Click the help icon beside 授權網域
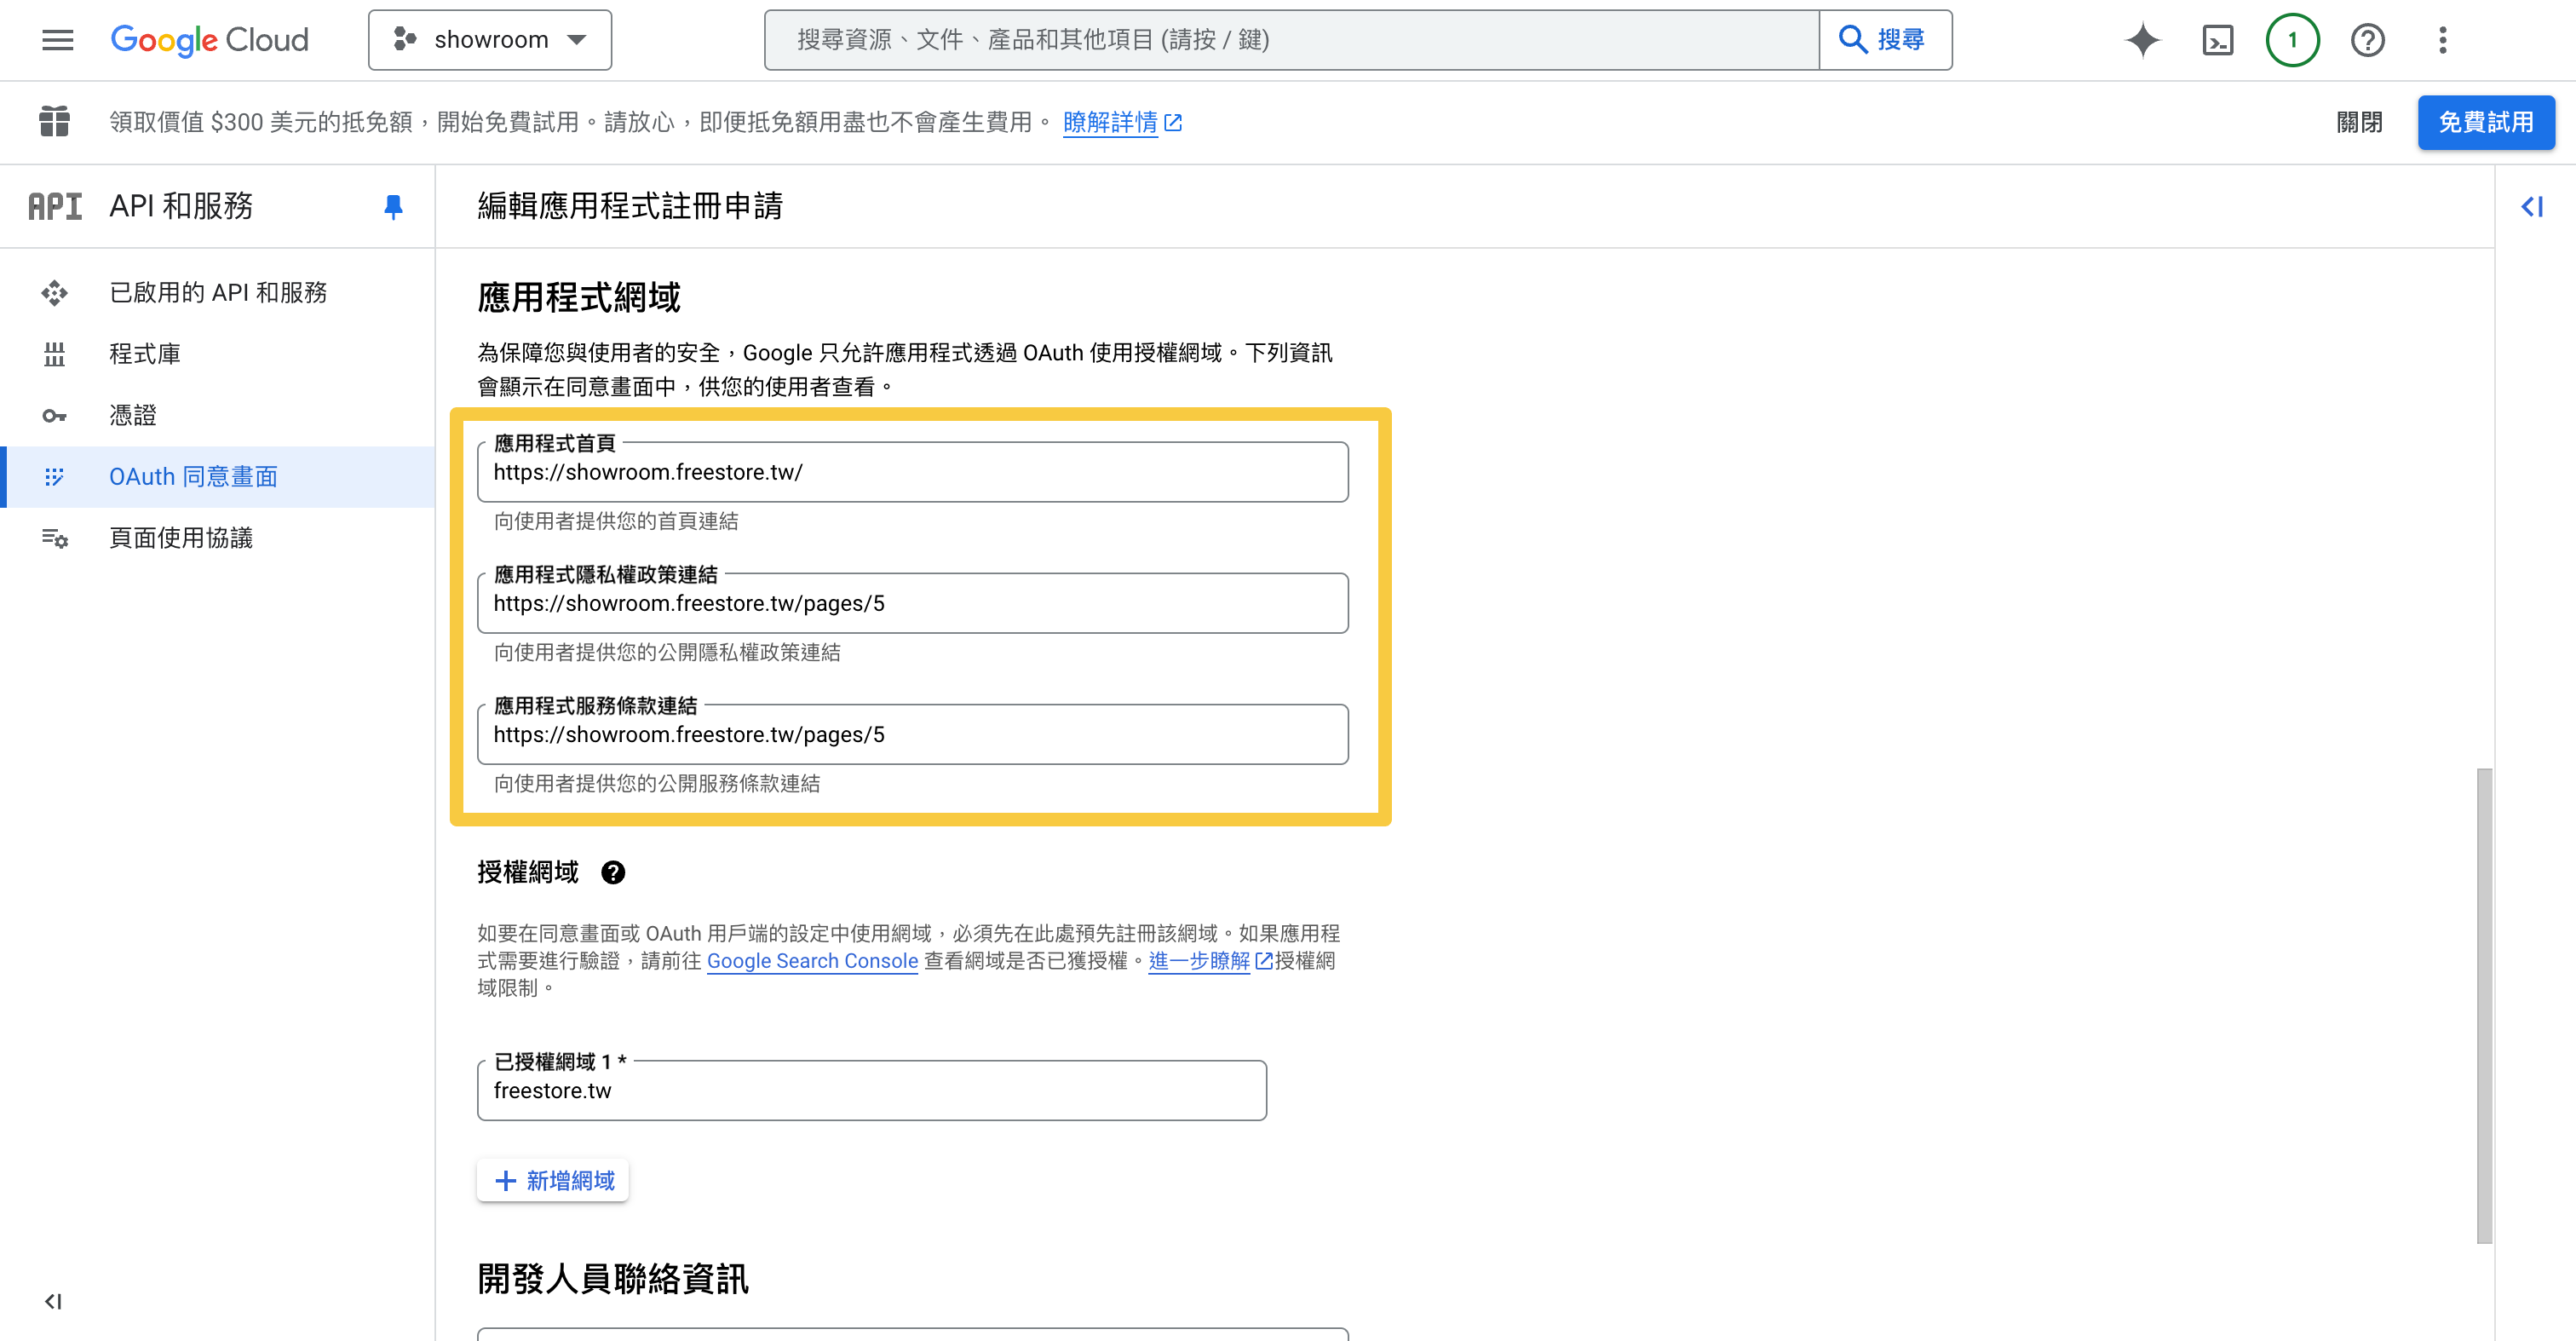This screenshot has height=1341, width=2576. click(x=612, y=872)
